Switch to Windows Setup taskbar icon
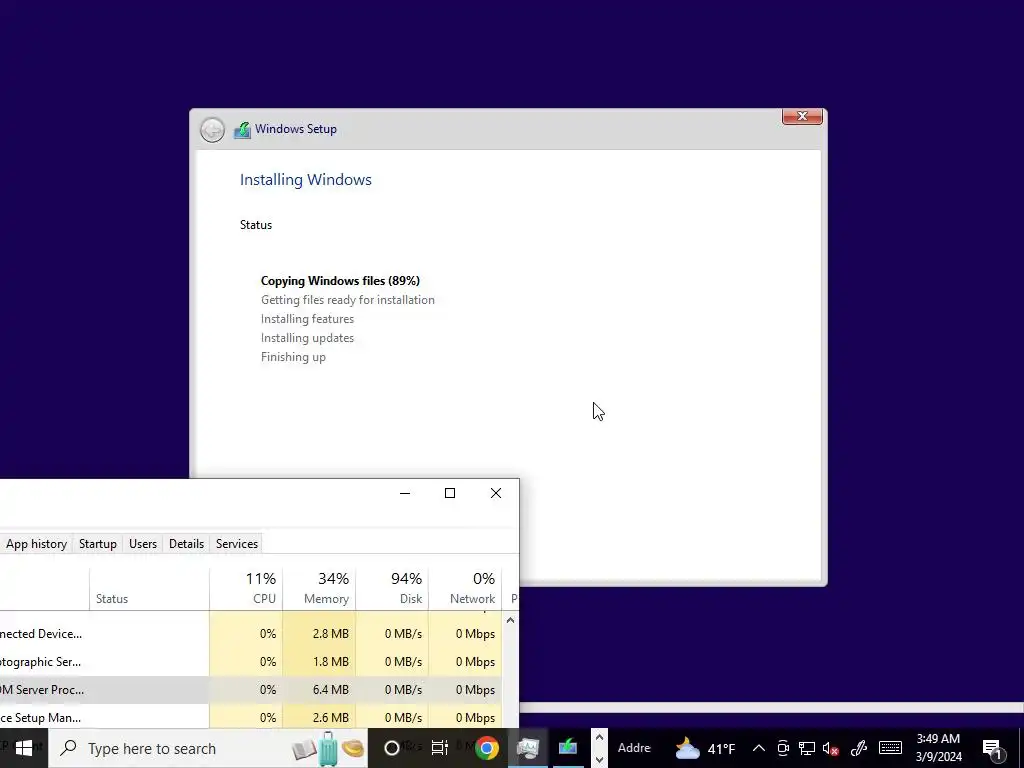 568,748
